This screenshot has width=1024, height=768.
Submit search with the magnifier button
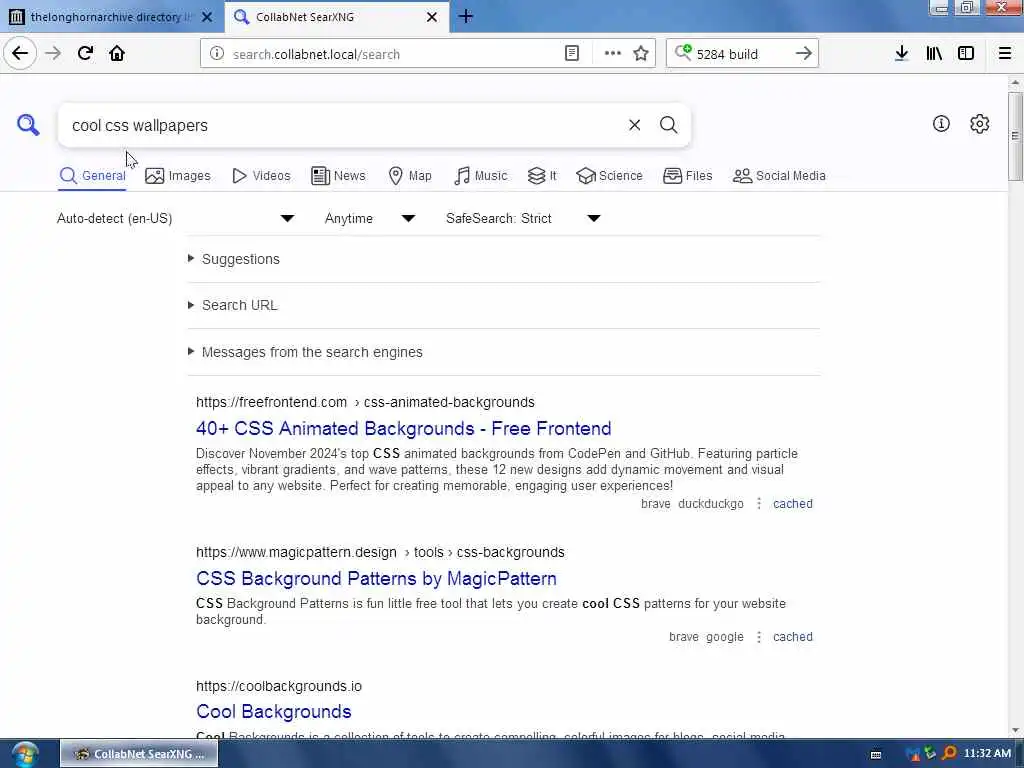(x=668, y=125)
